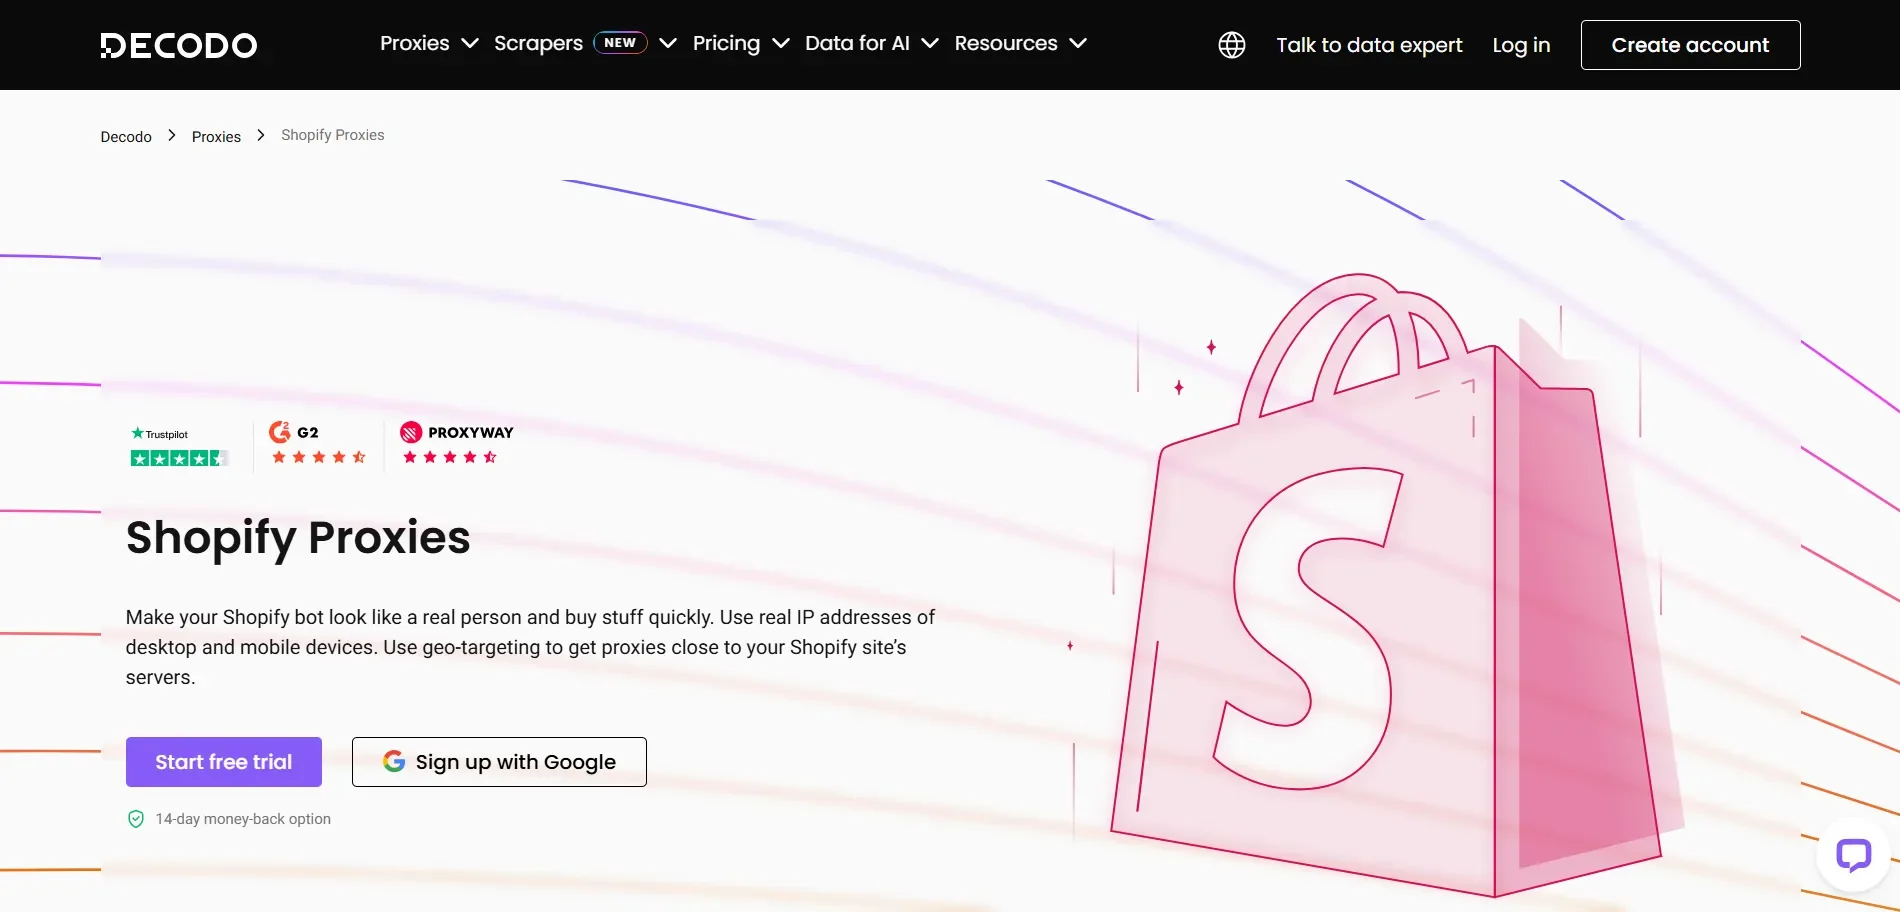
Task: Expand the Resources menu chevron
Action: click(x=1078, y=43)
